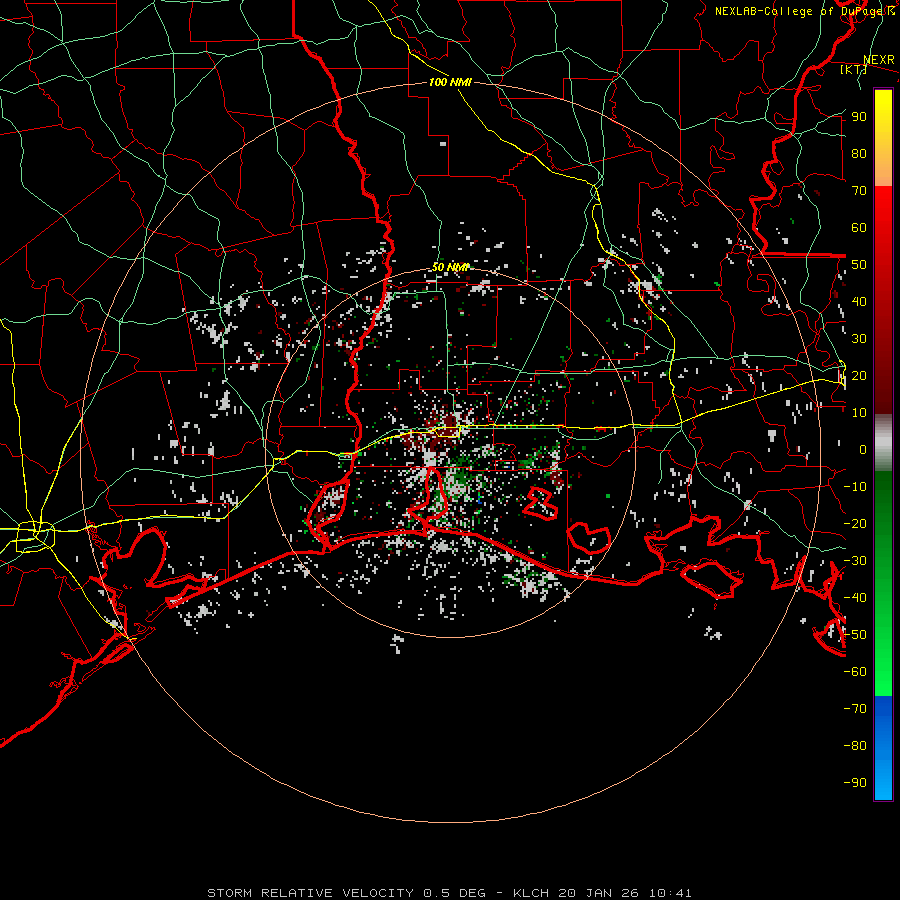Click the 40 value on the velocity scale

pos(859,301)
